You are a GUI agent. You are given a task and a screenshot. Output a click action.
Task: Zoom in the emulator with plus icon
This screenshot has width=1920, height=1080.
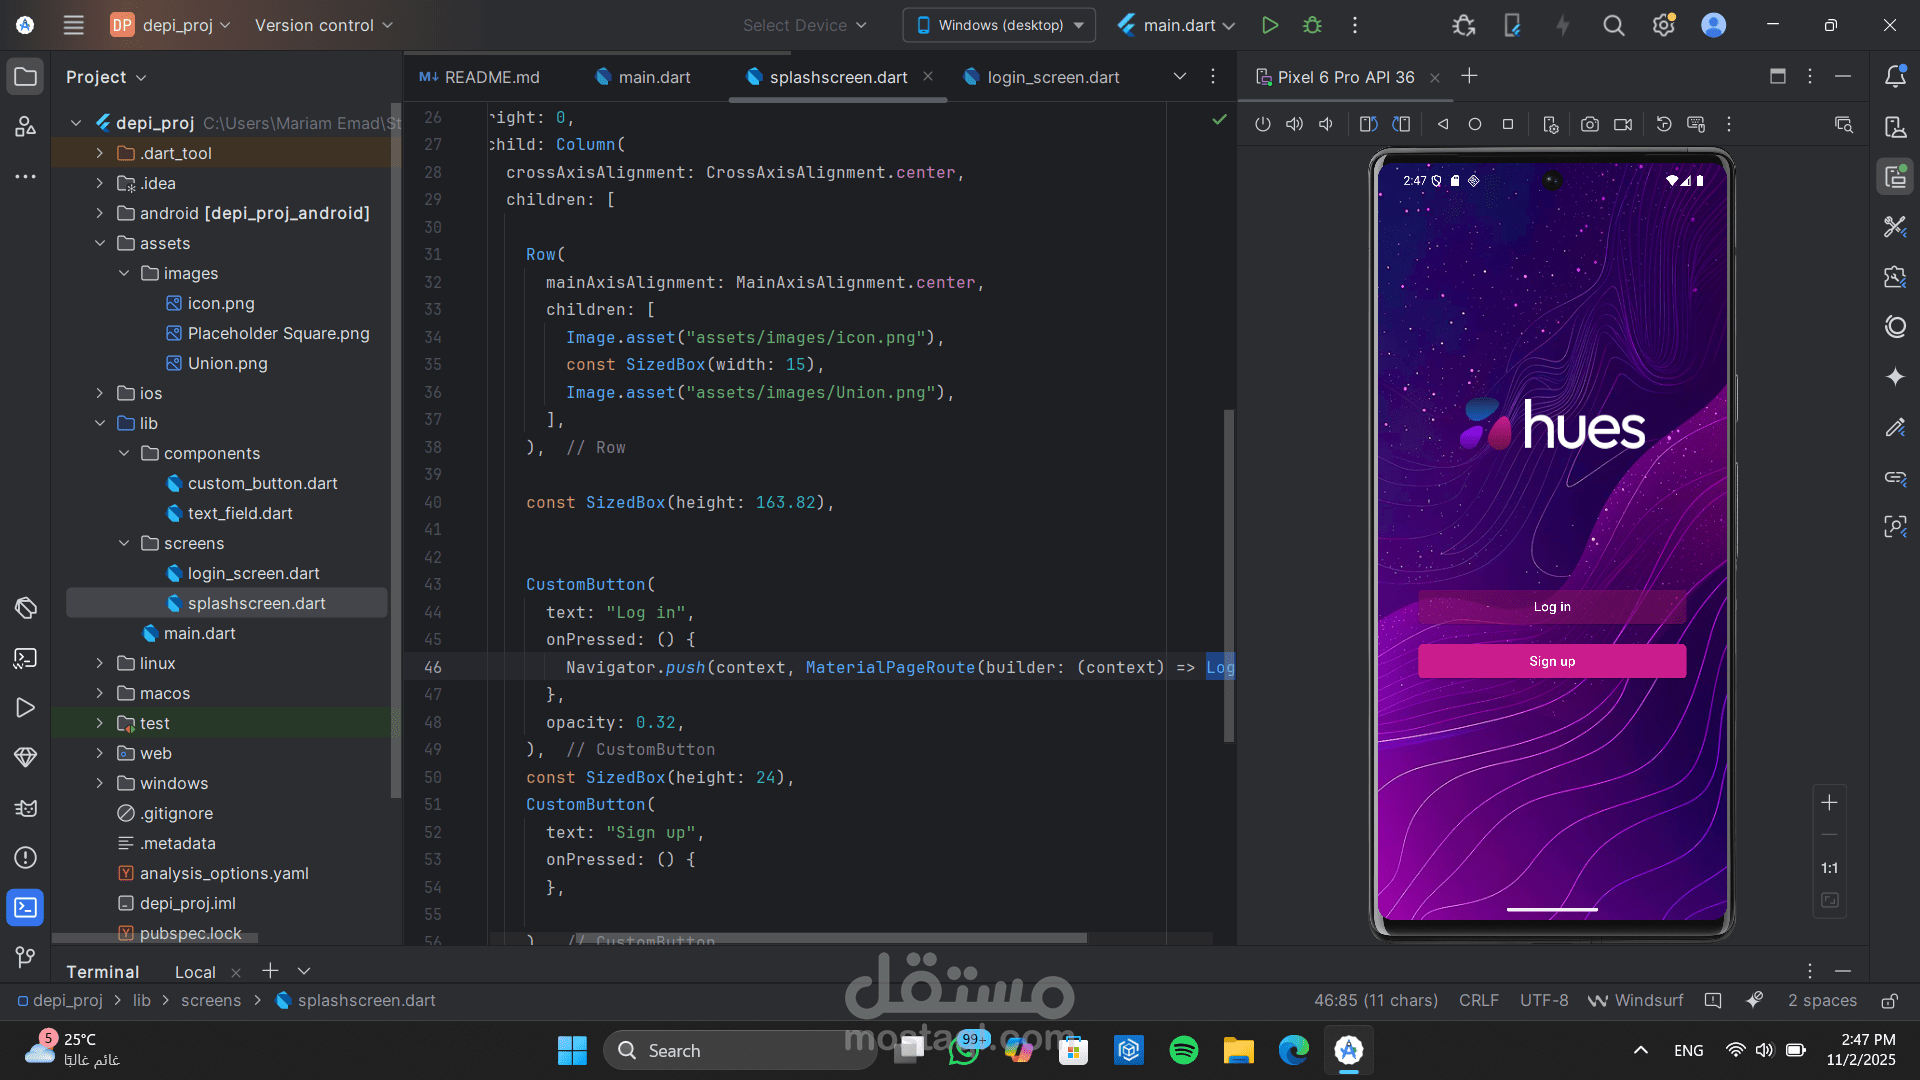(x=1829, y=802)
